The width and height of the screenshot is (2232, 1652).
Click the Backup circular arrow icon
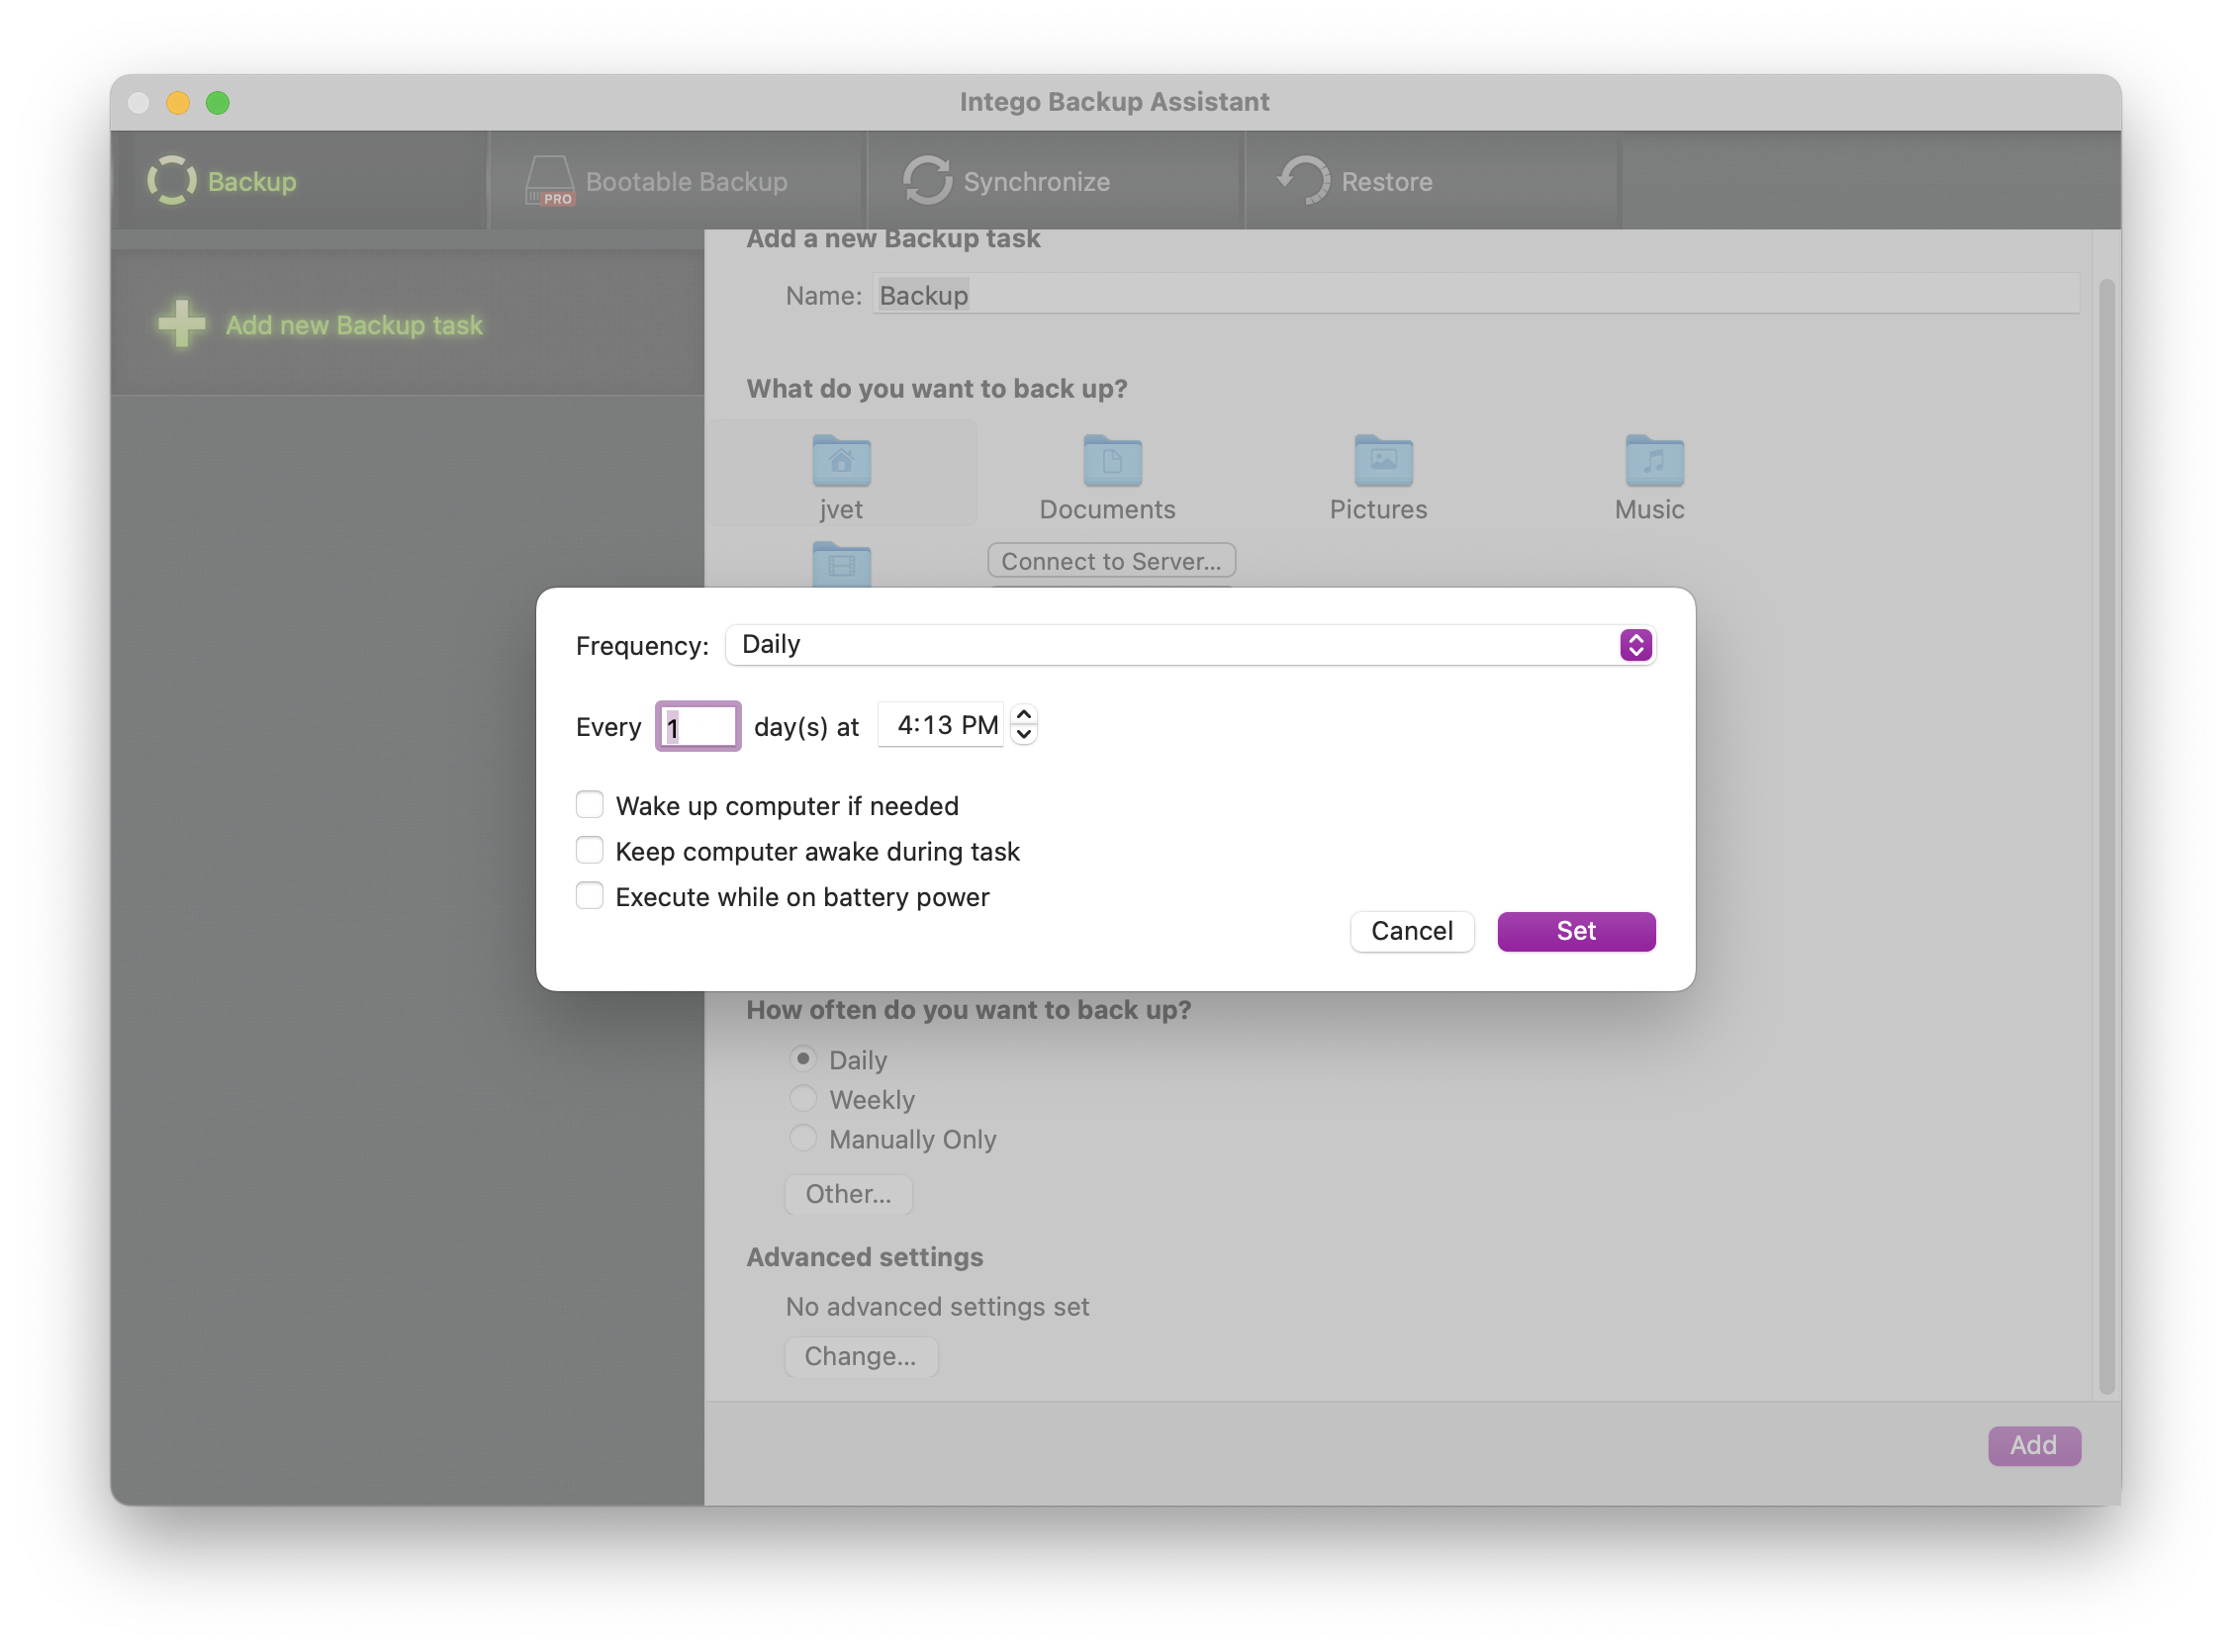[x=172, y=181]
